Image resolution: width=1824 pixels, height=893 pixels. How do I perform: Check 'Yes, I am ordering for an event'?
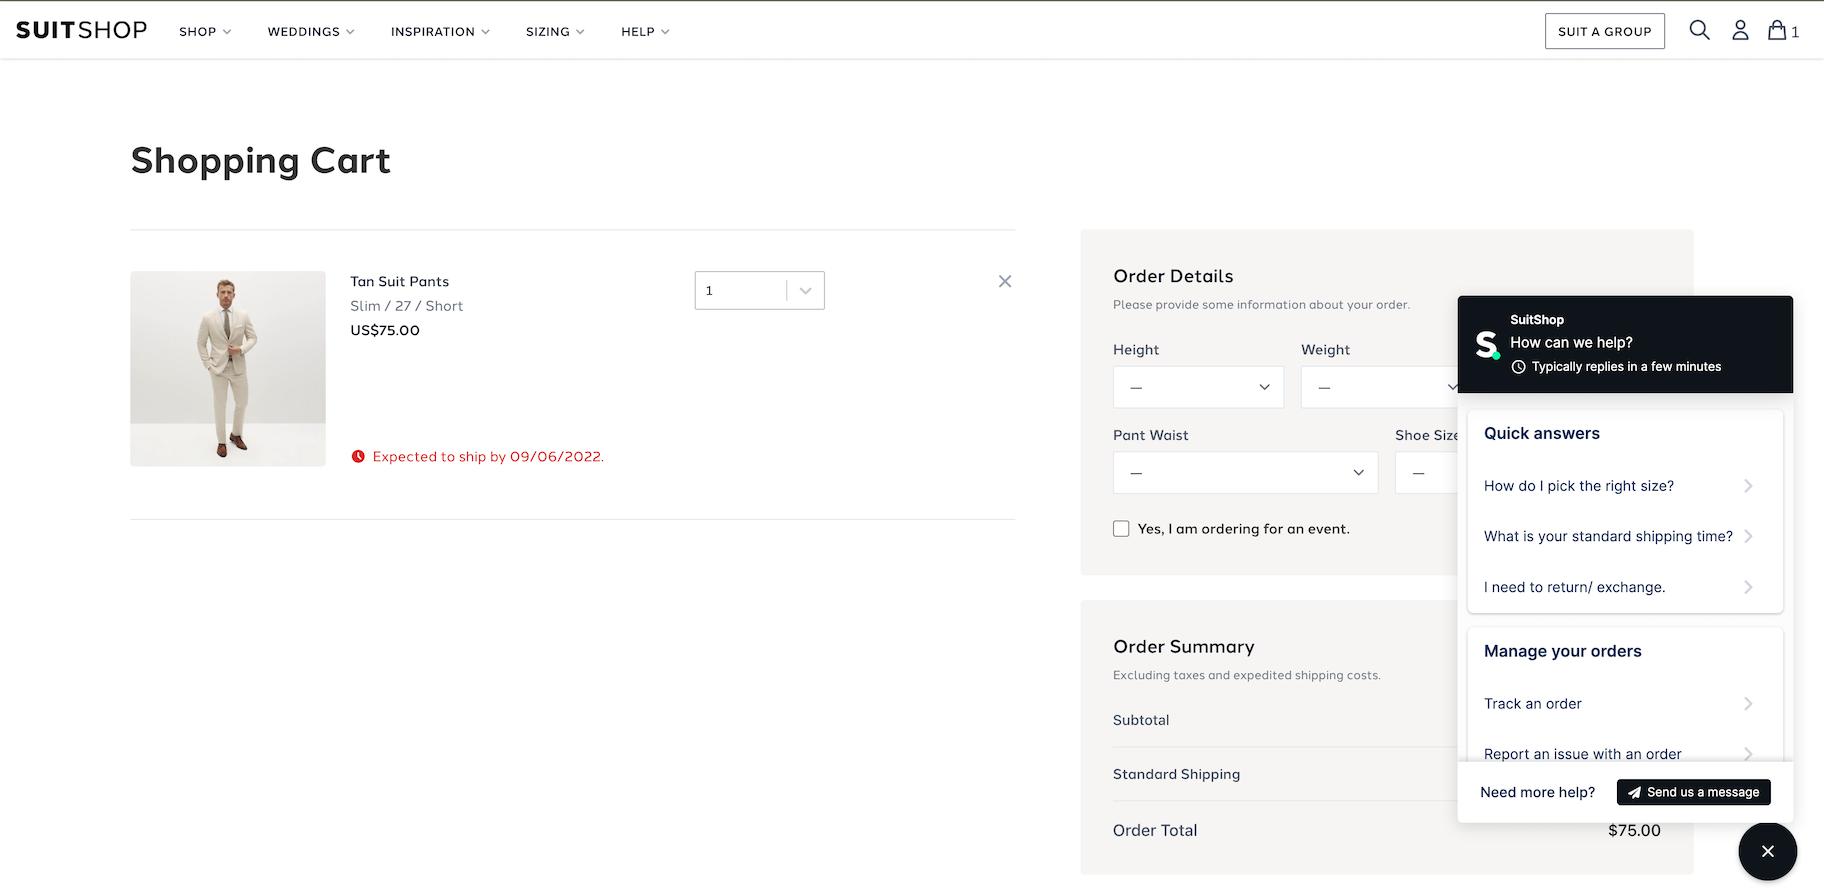1121,529
